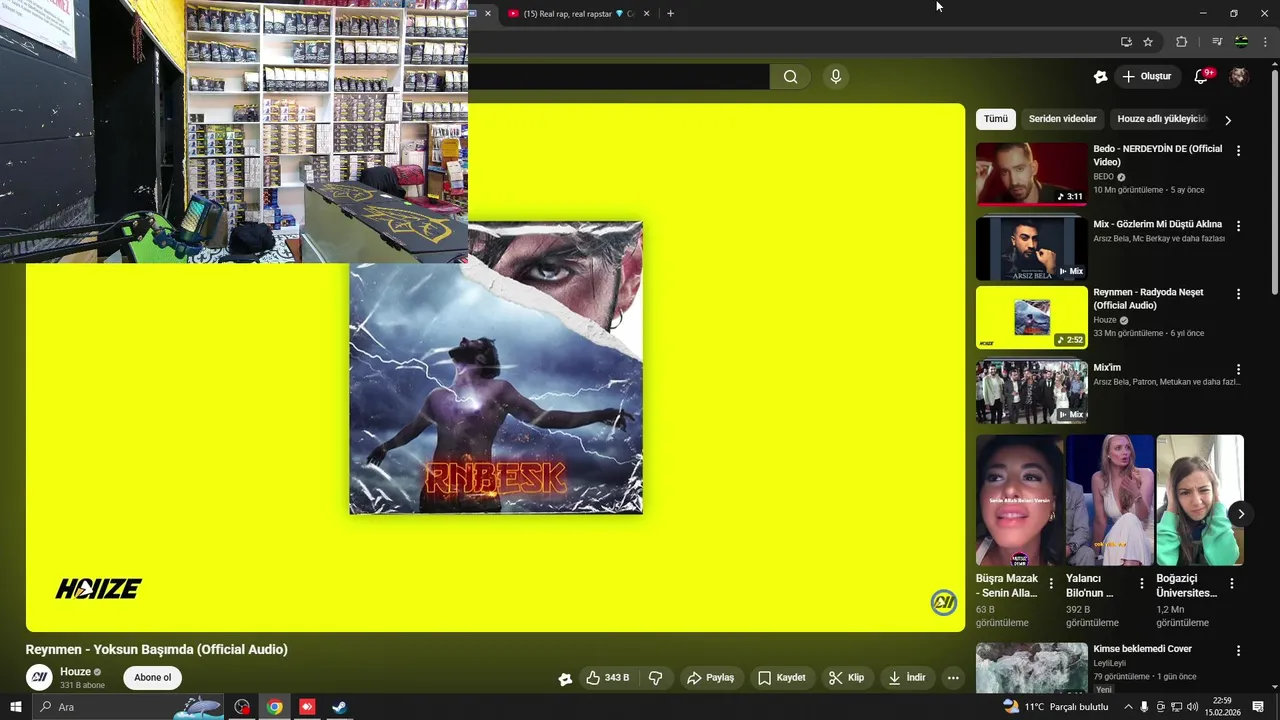1280x720 pixels.
Task: Click the sparkle Ask icon beside Oluştur
Action: tap(1100, 77)
